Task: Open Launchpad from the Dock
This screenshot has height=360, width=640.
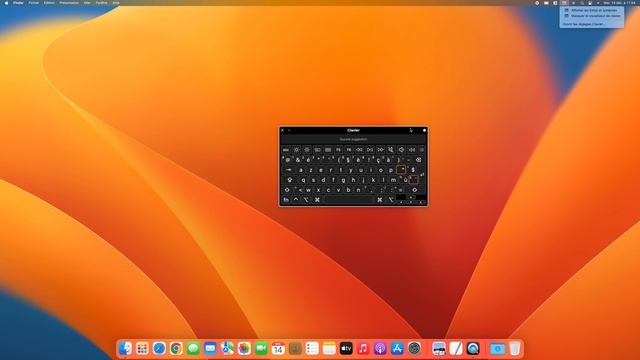Action: pyautogui.click(x=142, y=348)
